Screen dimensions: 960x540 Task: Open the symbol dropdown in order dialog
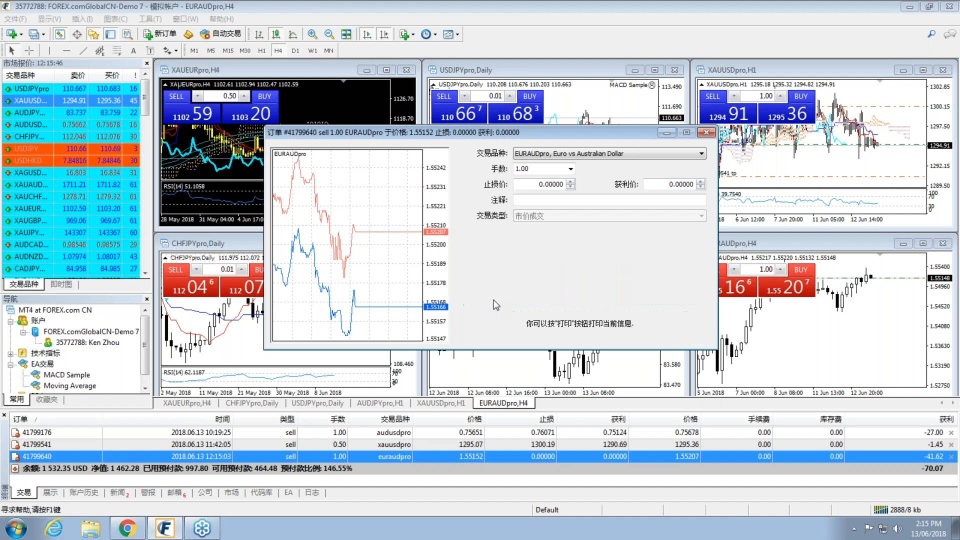(701, 154)
